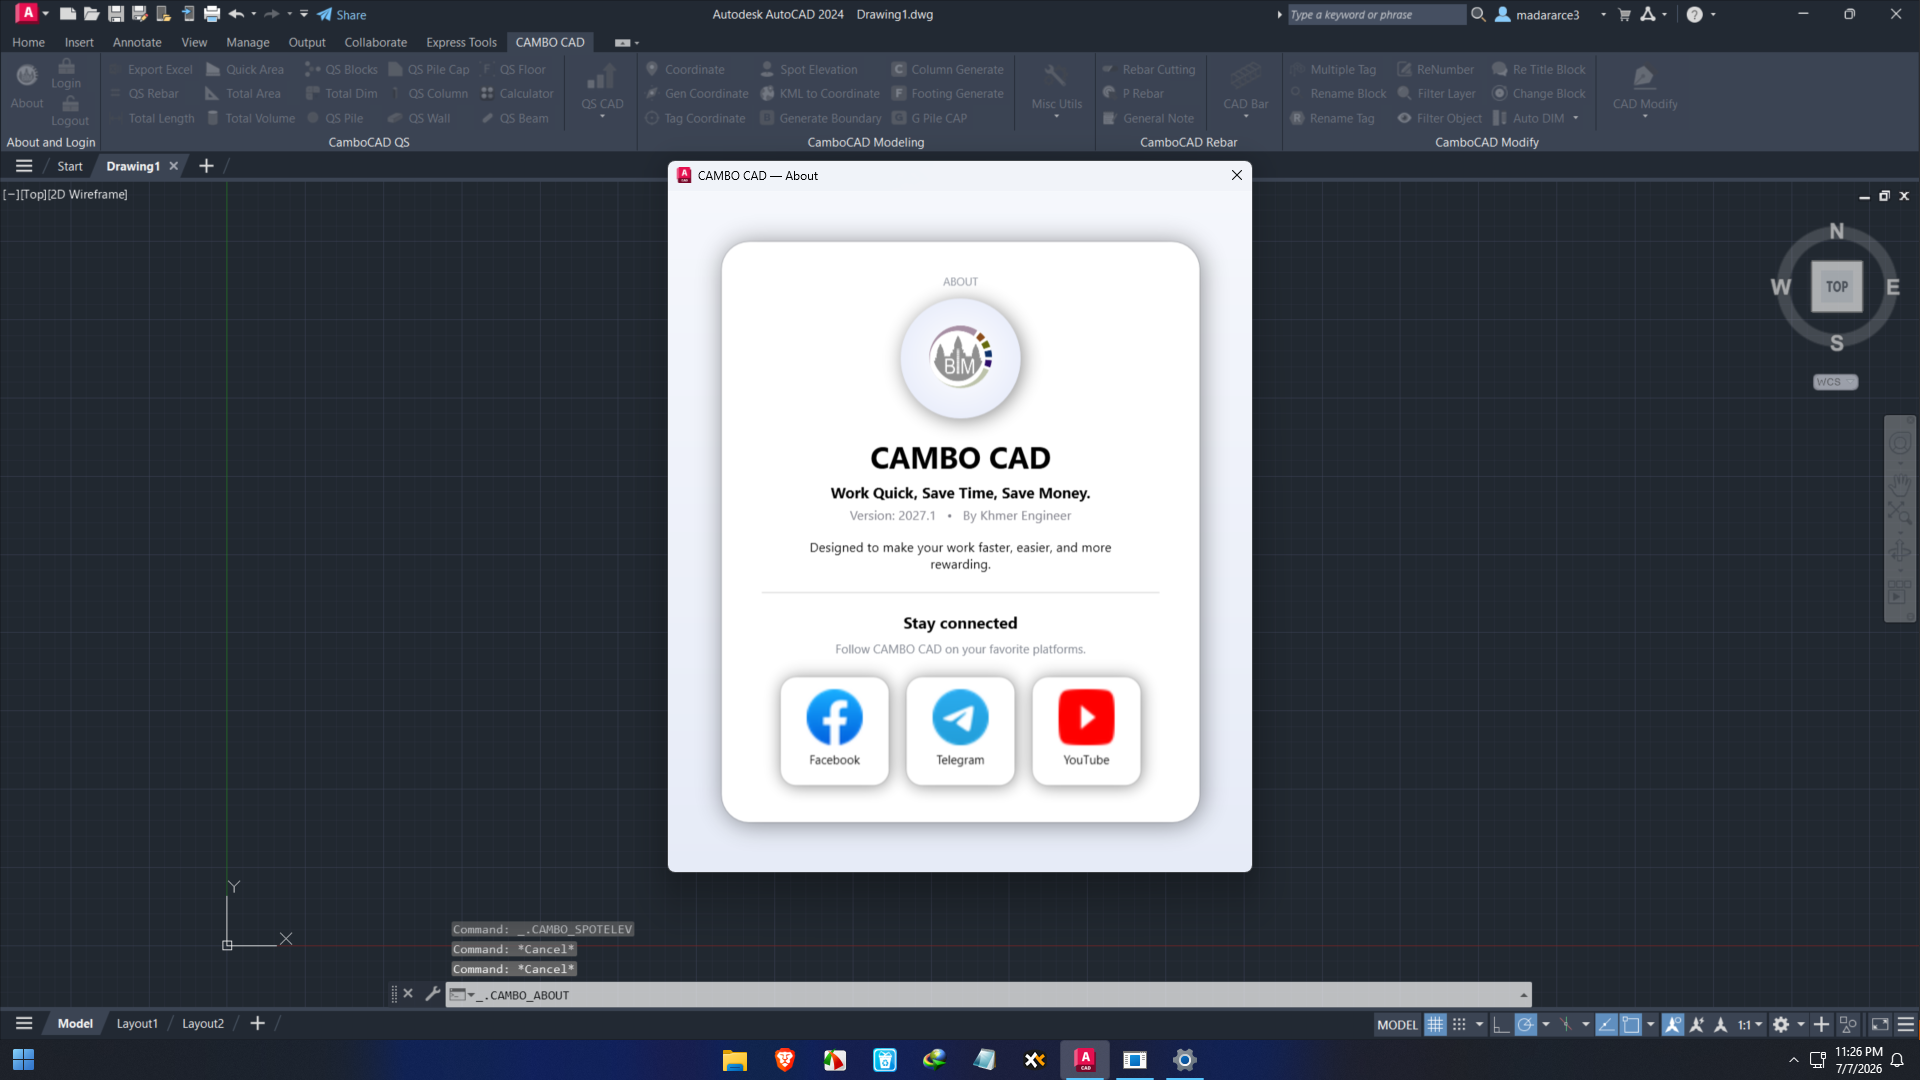
Task: Open the madararce3 account dropdown
Action: coord(1603,14)
